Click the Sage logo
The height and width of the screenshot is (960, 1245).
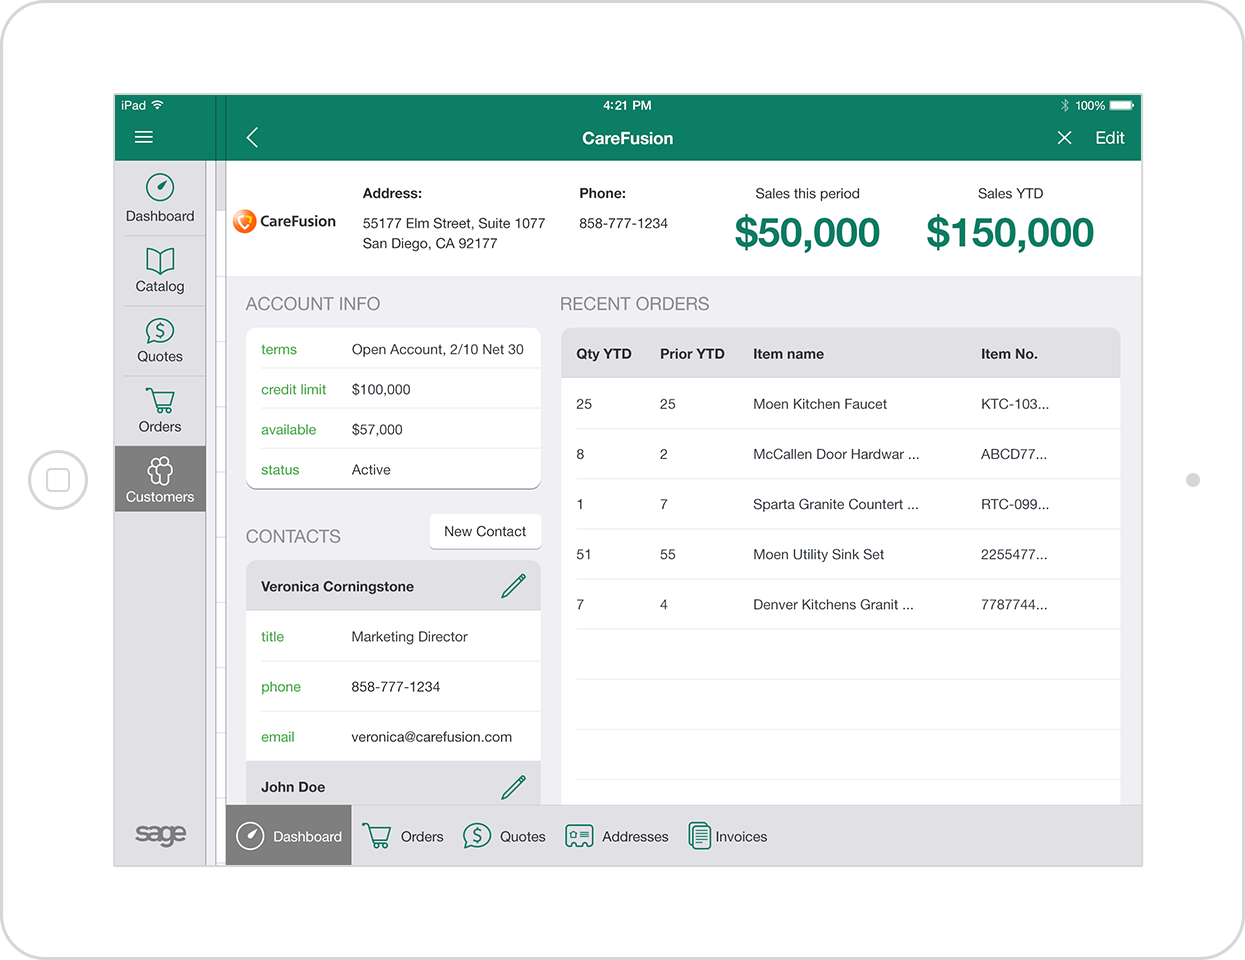(x=161, y=834)
